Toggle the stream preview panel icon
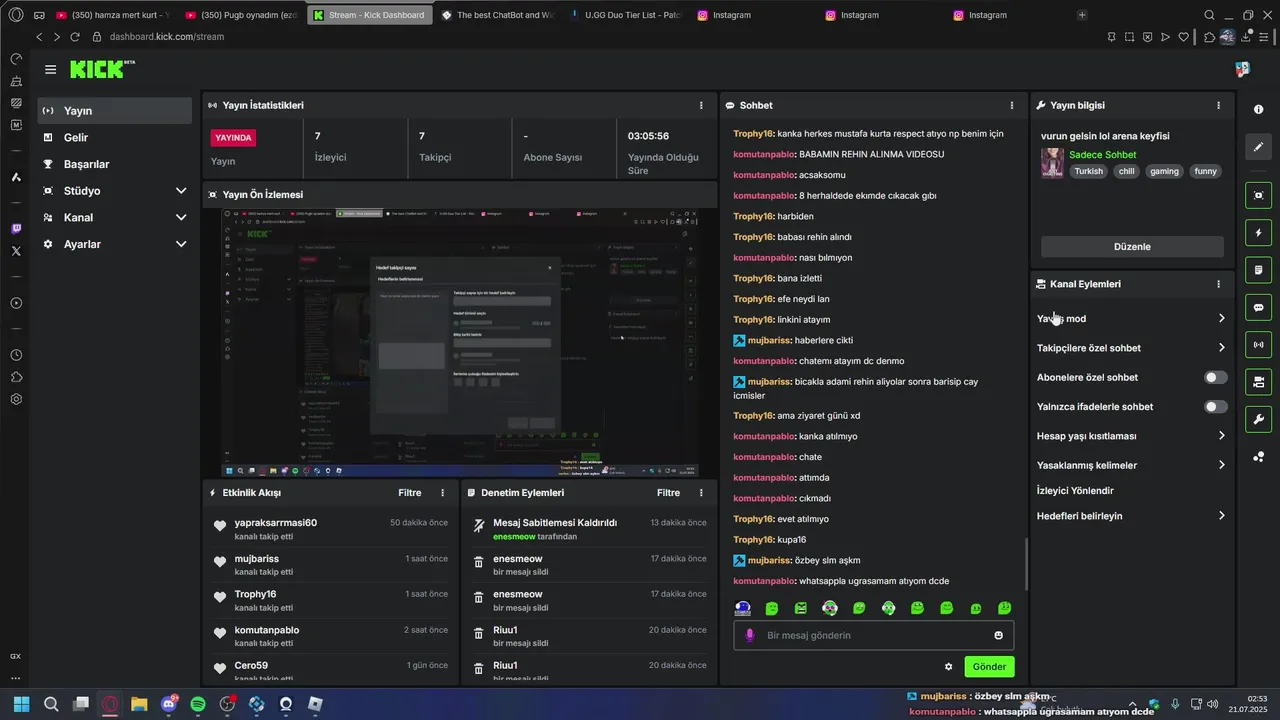 click(1258, 195)
